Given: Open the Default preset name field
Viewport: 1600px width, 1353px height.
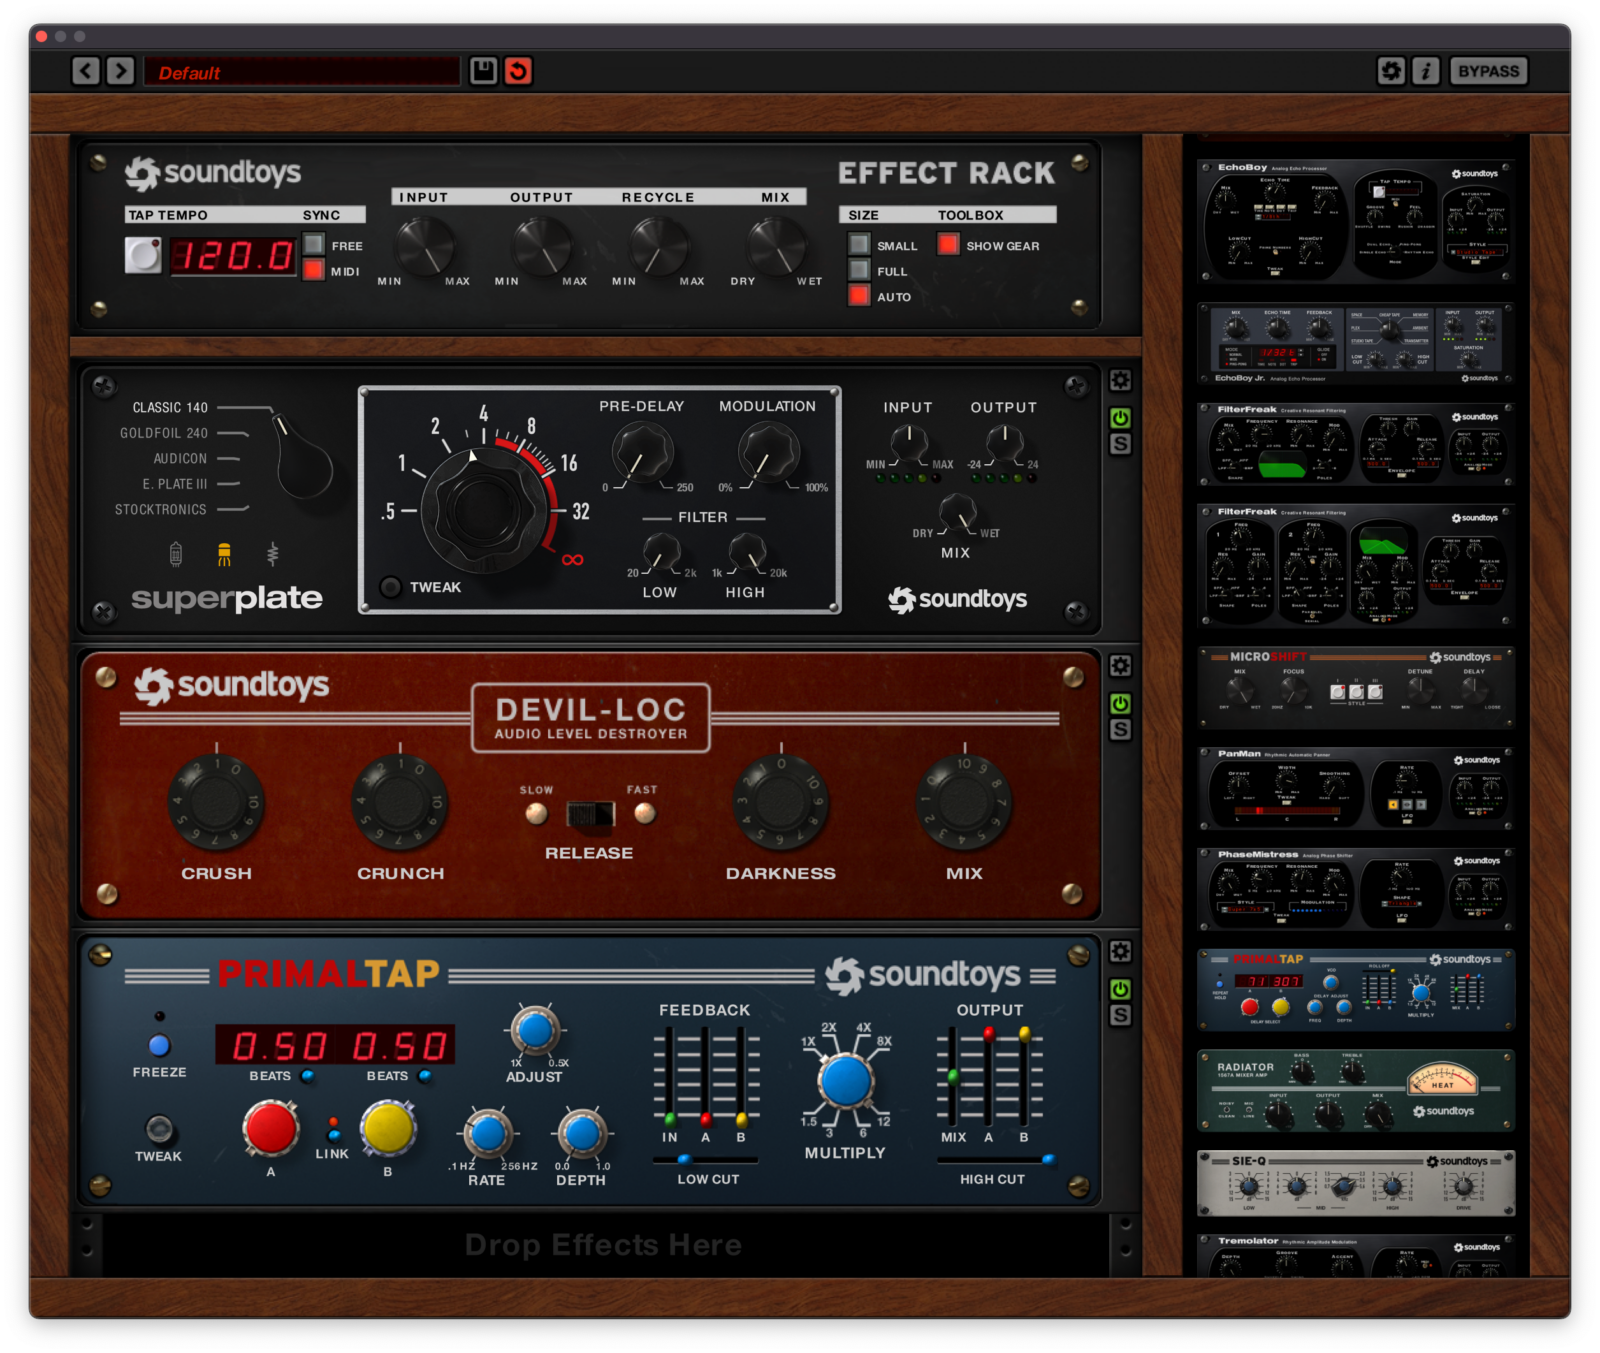Looking at the screenshot, I should point(302,72).
